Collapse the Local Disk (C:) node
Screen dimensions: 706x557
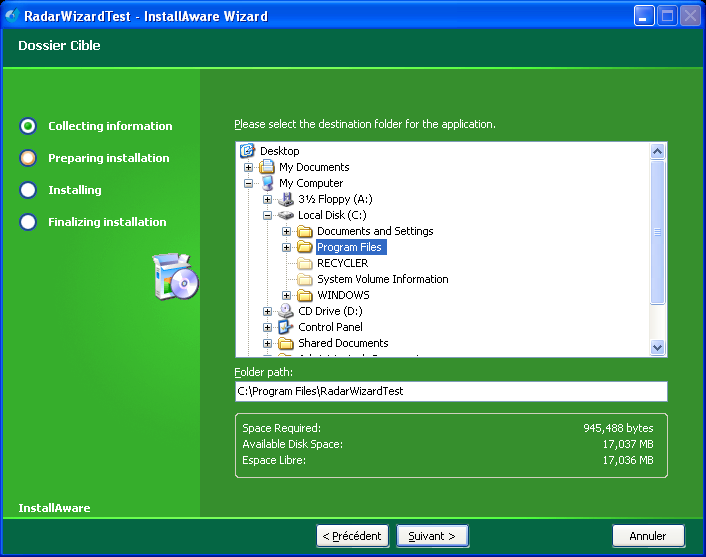click(x=267, y=215)
